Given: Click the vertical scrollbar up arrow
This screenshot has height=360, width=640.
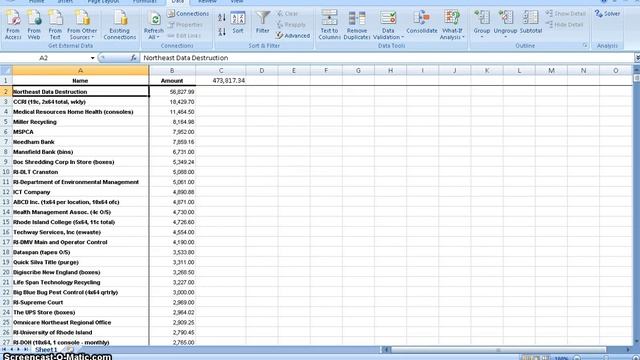Looking at the screenshot, I should pyautogui.click(x=636, y=70).
